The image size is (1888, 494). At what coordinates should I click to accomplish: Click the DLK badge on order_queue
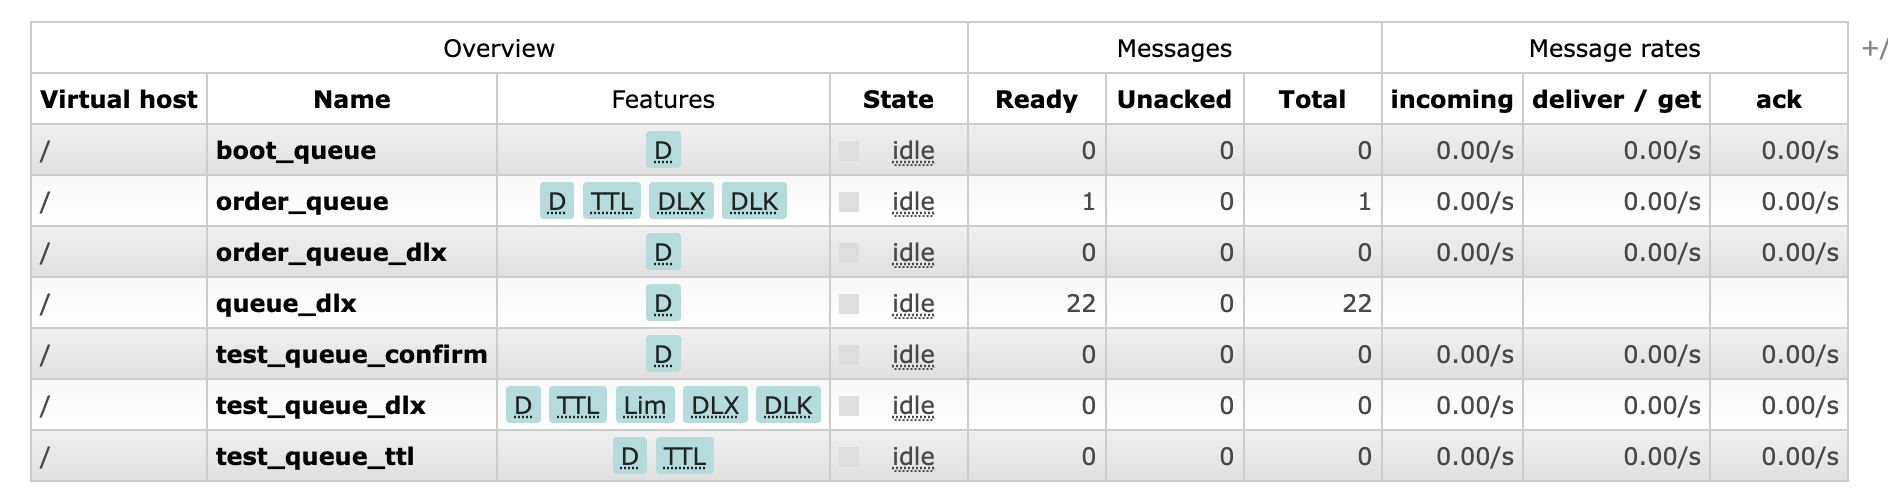tap(754, 201)
